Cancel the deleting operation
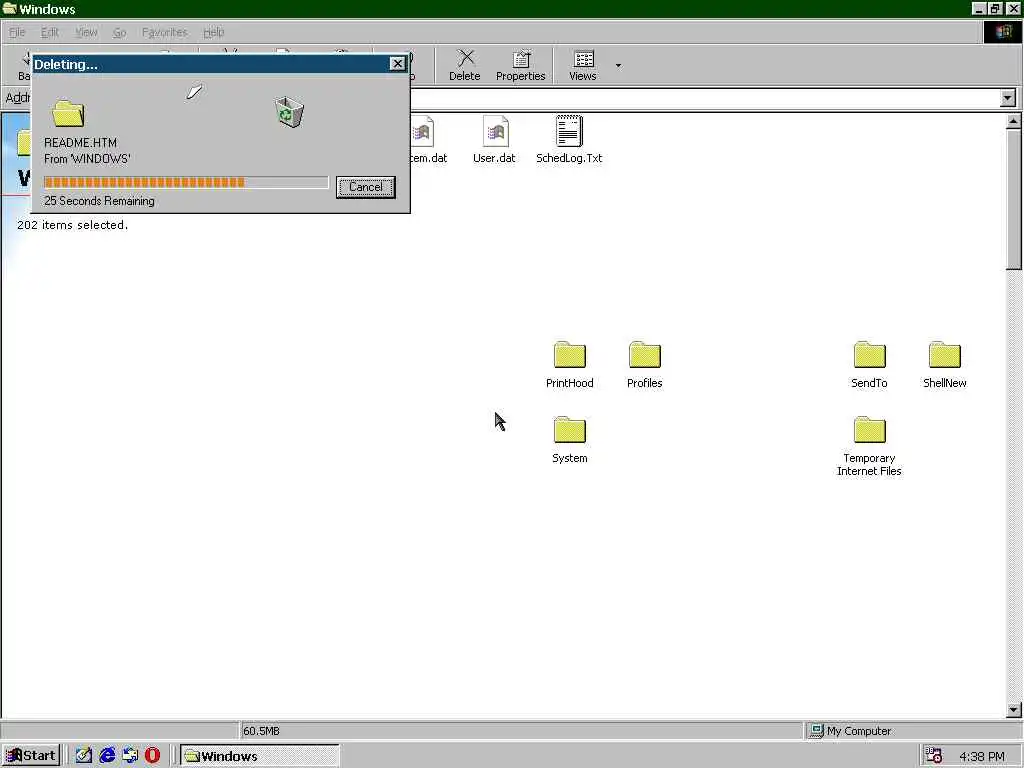Viewport: 1024px width, 768px height. pyautogui.click(x=366, y=187)
